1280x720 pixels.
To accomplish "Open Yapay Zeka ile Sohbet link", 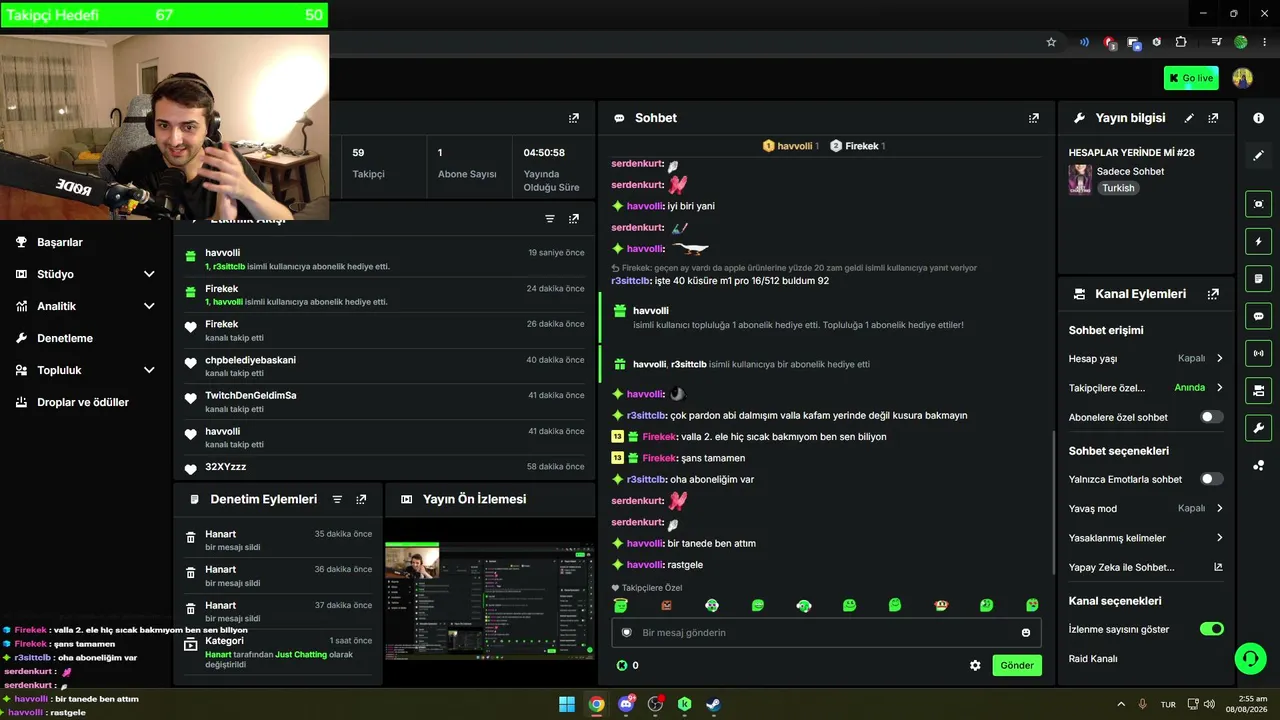I will click(x=1146, y=567).
